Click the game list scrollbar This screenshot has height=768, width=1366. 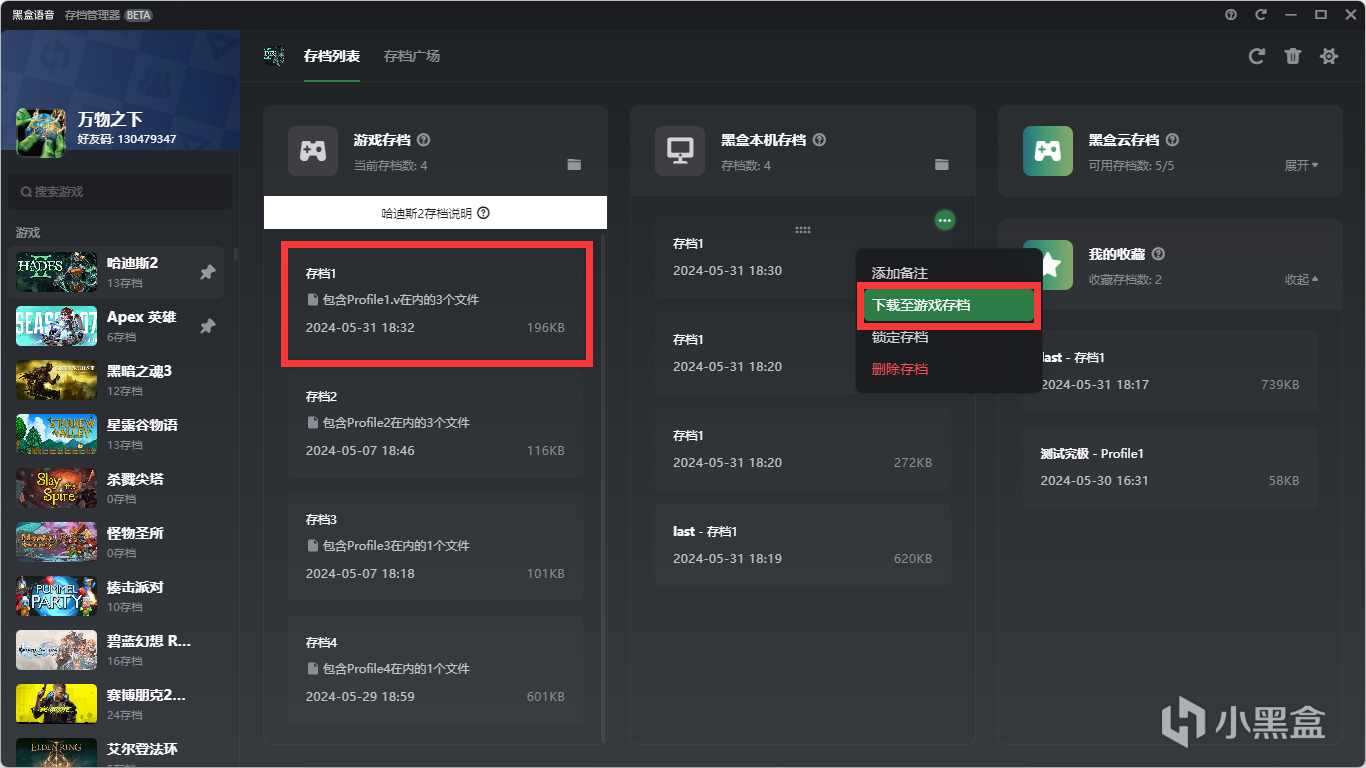(236, 254)
